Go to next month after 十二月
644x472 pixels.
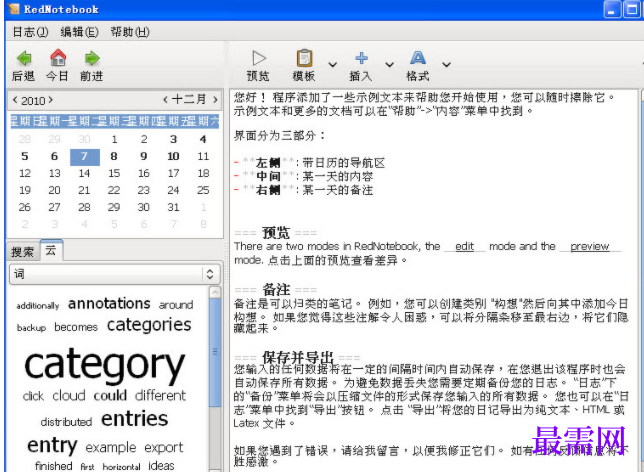[215, 99]
